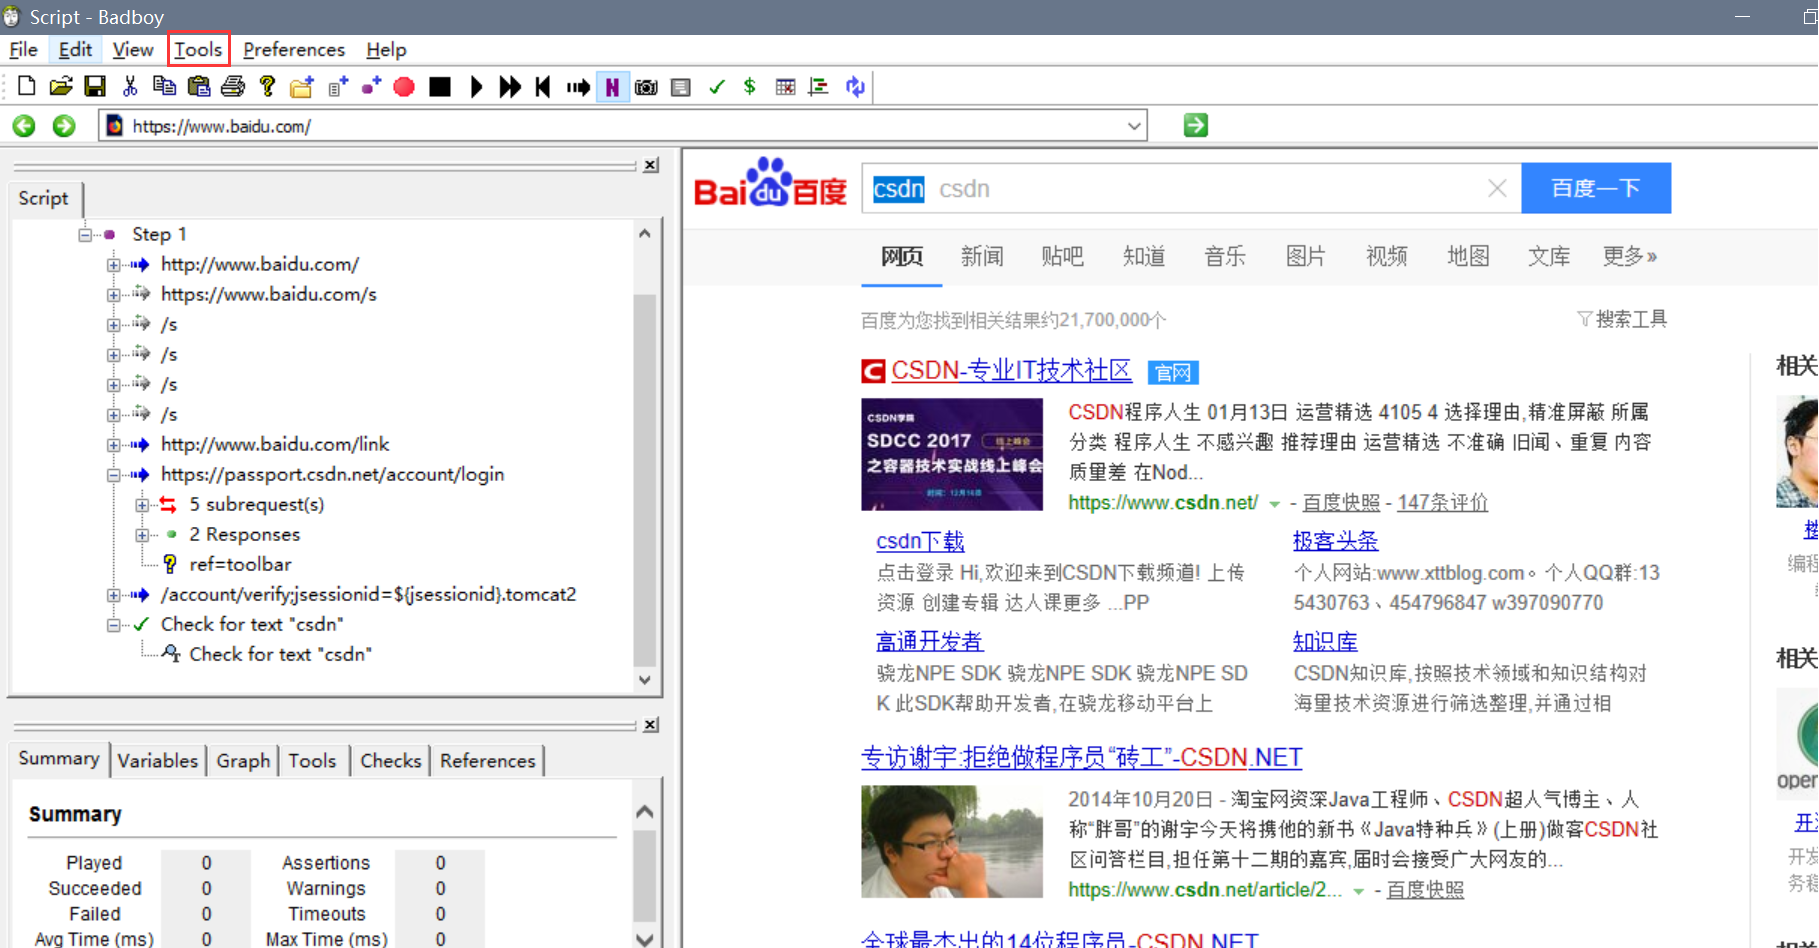This screenshot has width=1819, height=948.
Task: Play the script with the single triangle button
Action: [476, 87]
